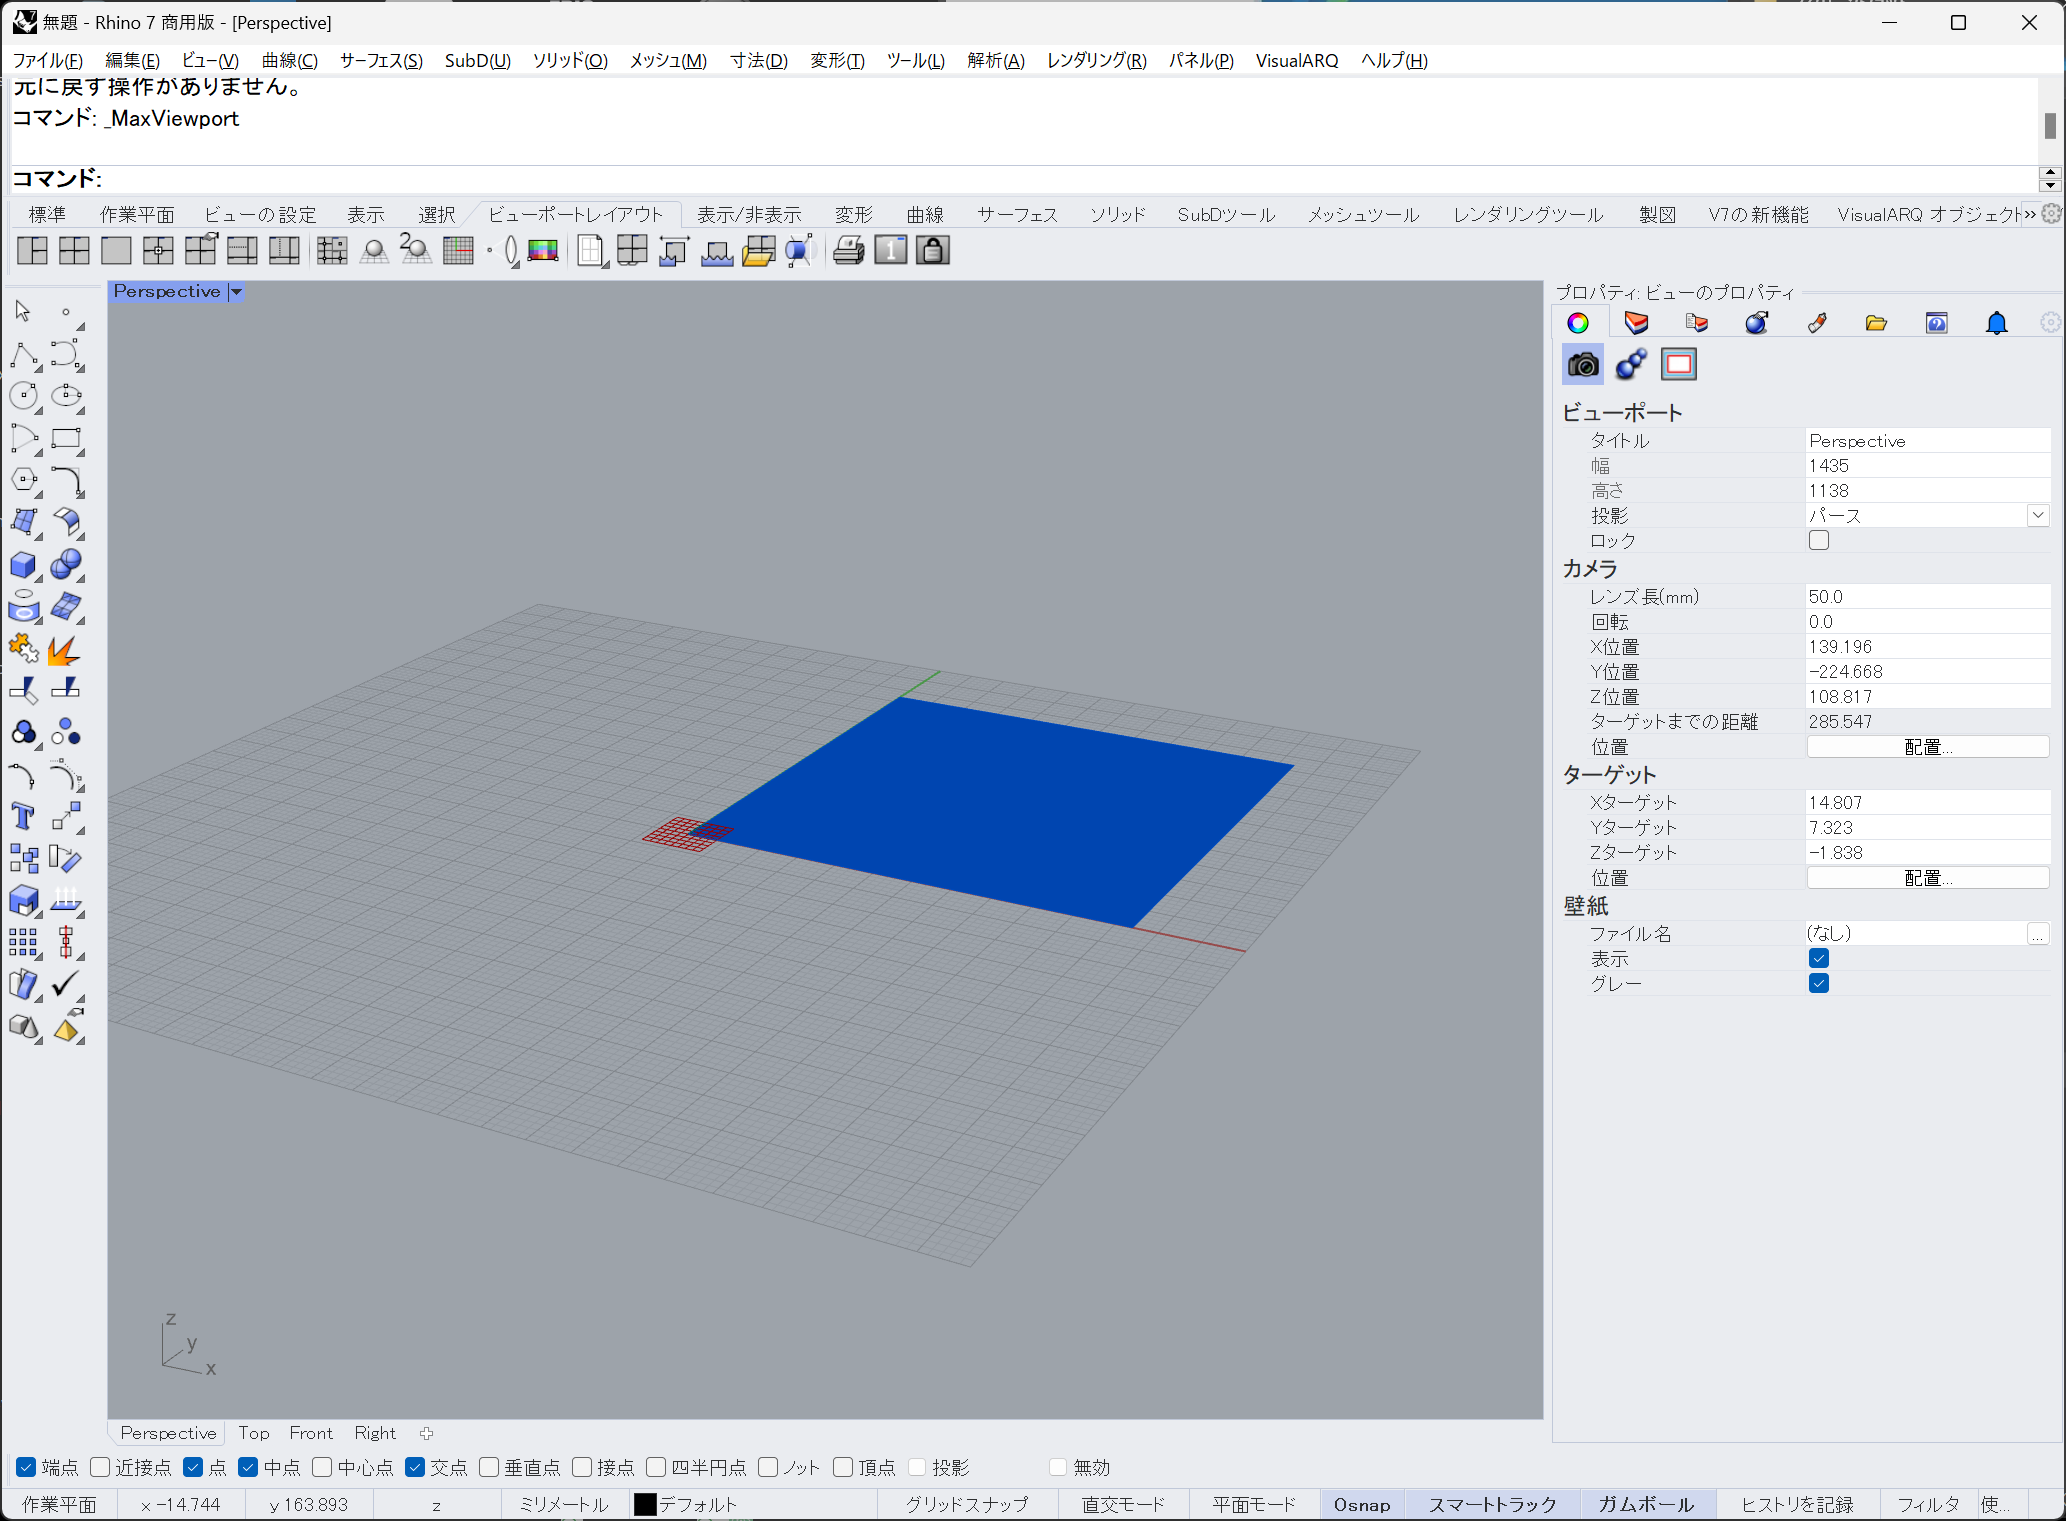Screen dimensions: 2066x1521
Task: Expand hidden toolbar tabs with the » chevron
Action: tap(2029, 214)
